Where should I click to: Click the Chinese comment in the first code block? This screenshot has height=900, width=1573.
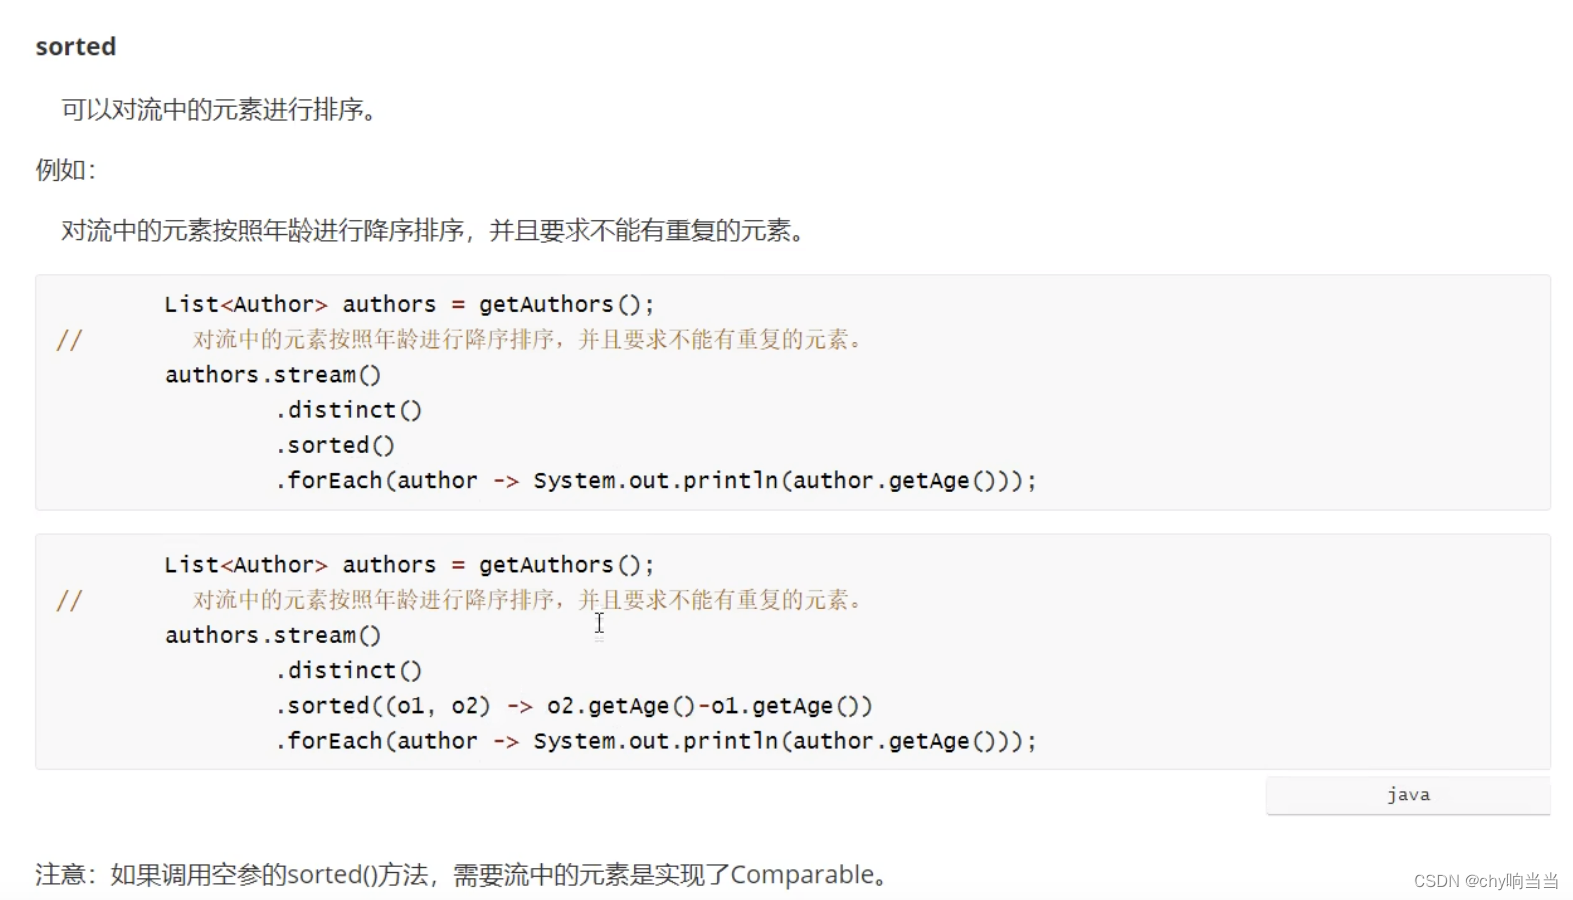click(x=526, y=340)
